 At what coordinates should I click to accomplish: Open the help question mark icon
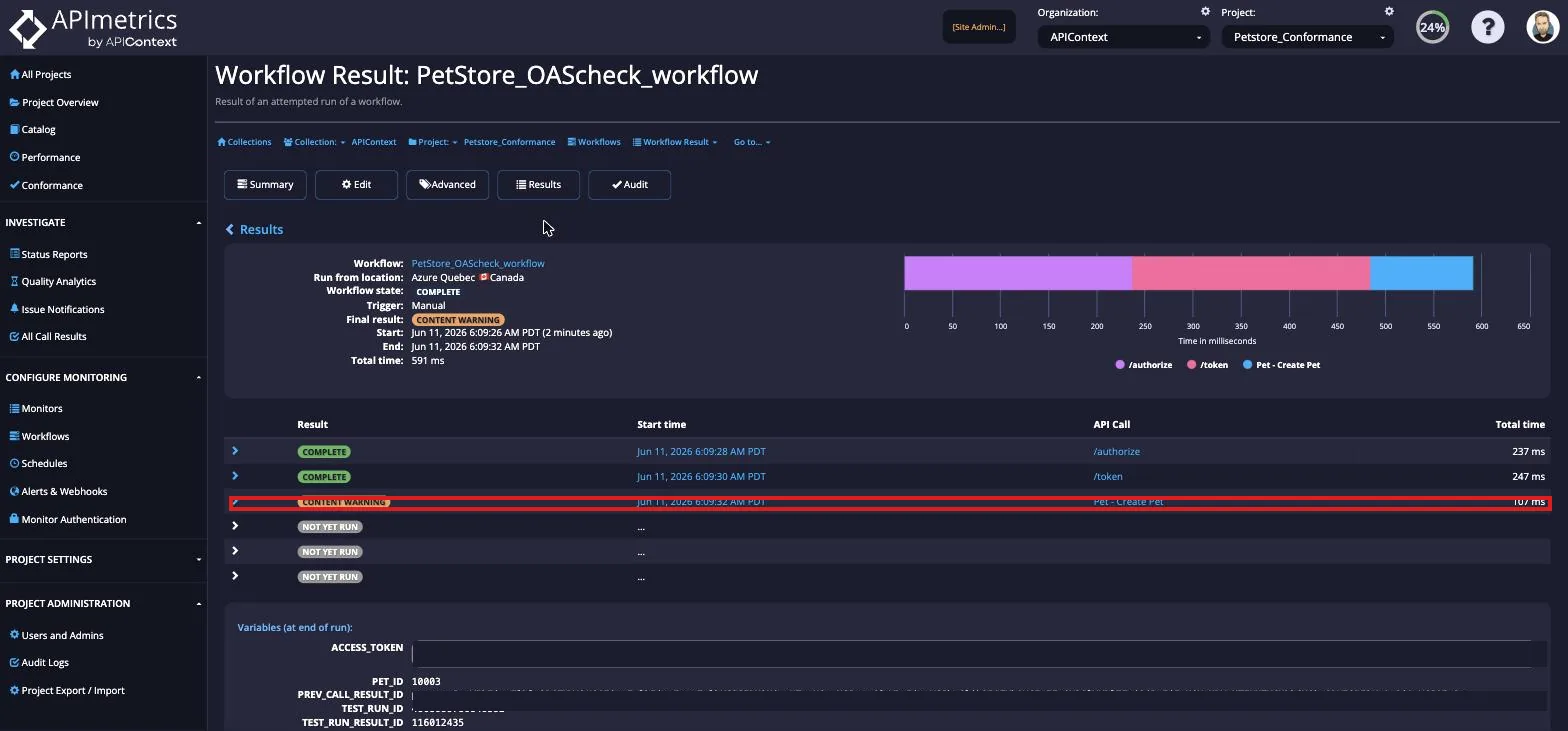[x=1487, y=27]
